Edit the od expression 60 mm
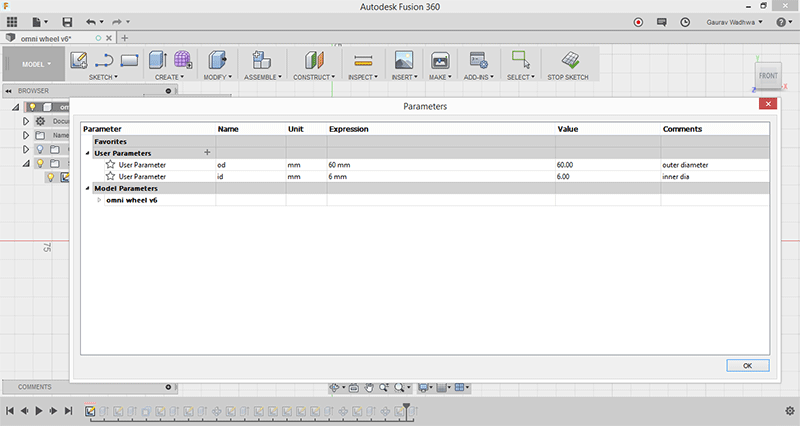The height and width of the screenshot is (426, 800). click(441, 165)
